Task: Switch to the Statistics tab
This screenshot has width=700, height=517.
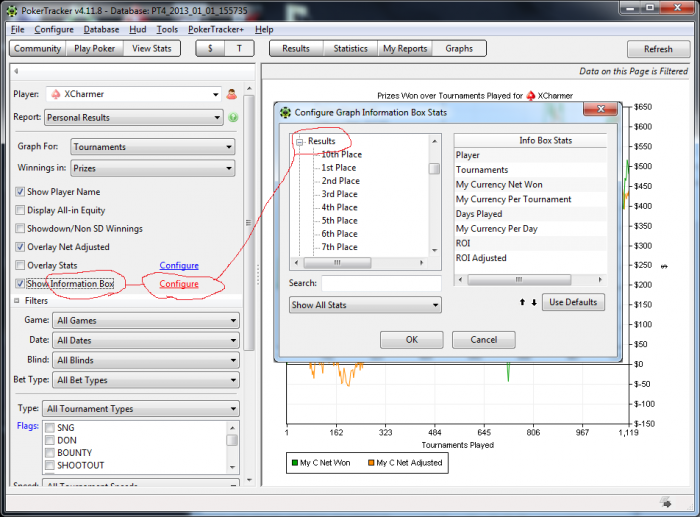Action: pyautogui.click(x=350, y=49)
